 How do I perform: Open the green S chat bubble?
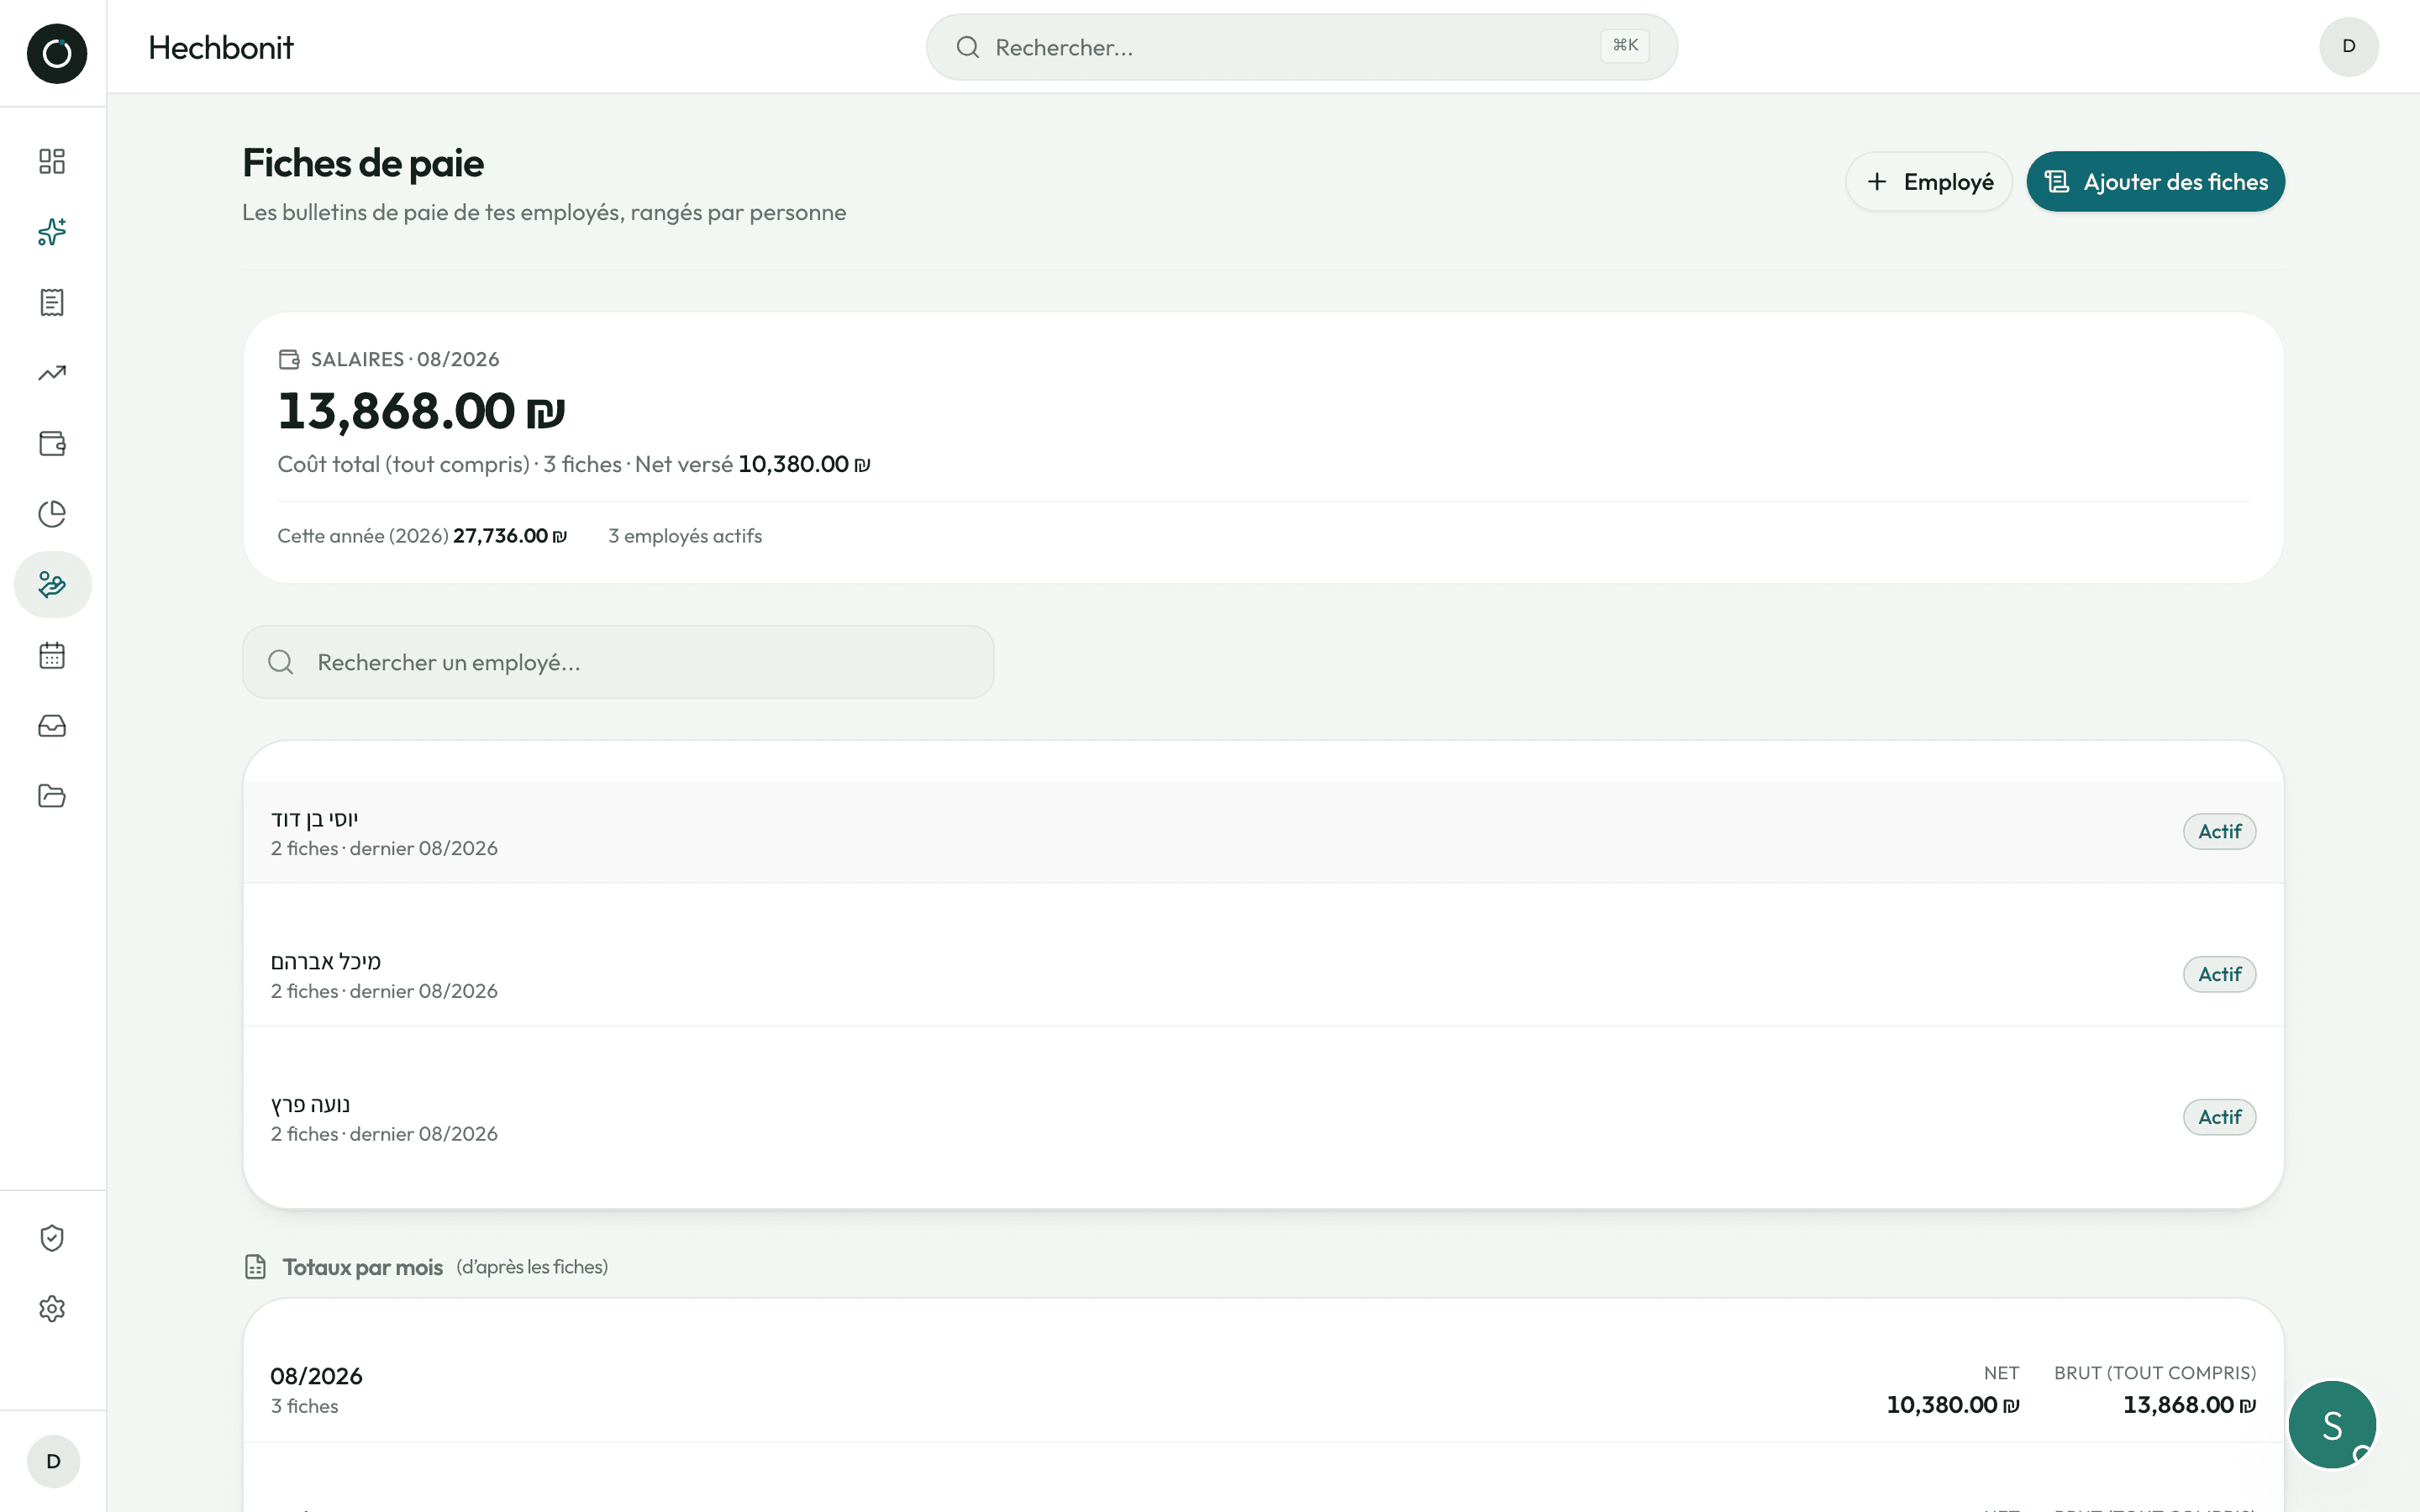click(2332, 1424)
